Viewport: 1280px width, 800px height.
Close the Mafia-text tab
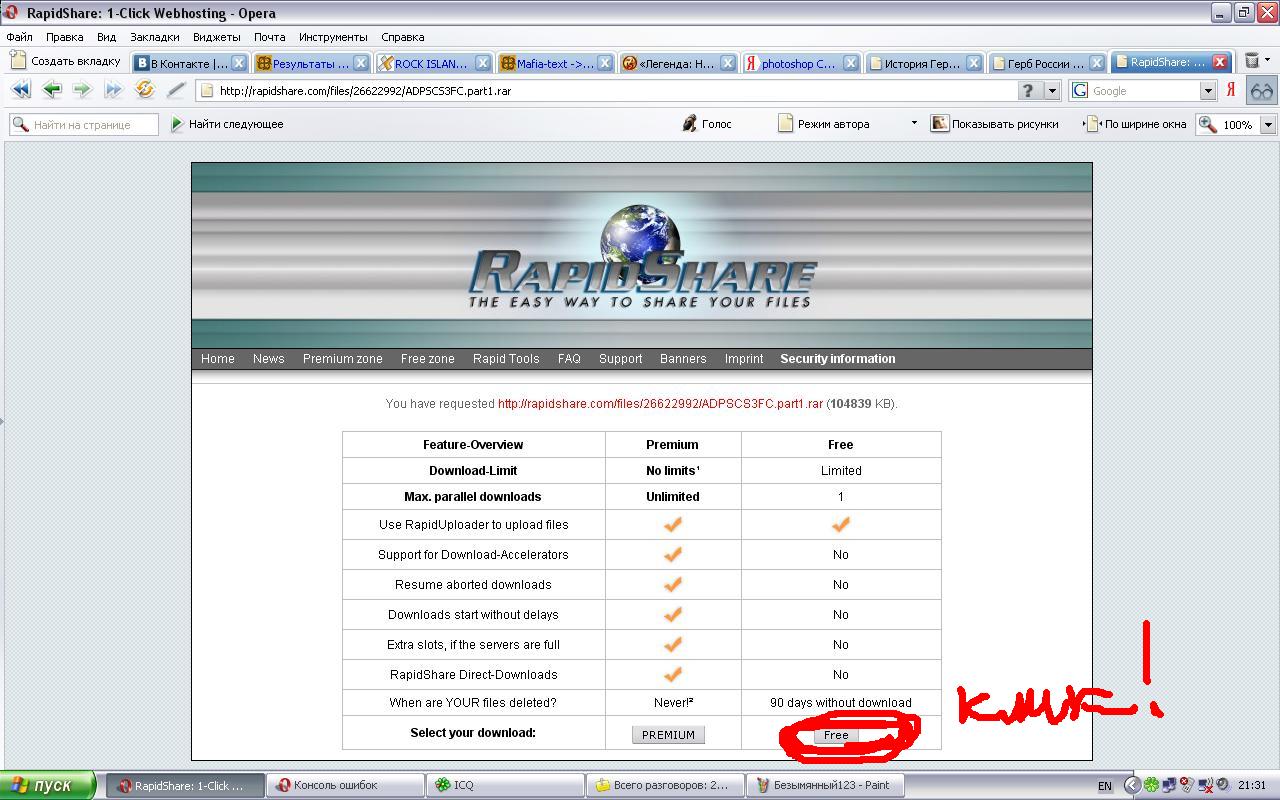(x=605, y=62)
